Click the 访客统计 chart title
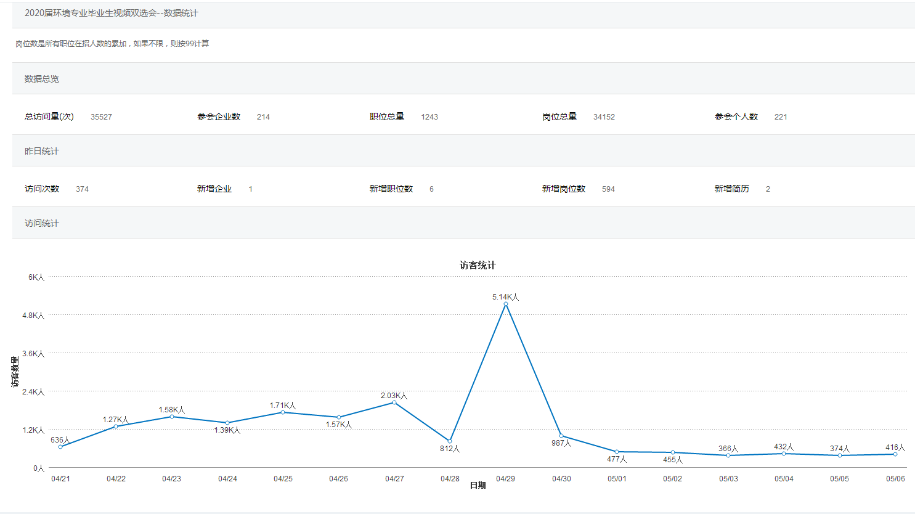The image size is (915, 514). click(x=477, y=265)
